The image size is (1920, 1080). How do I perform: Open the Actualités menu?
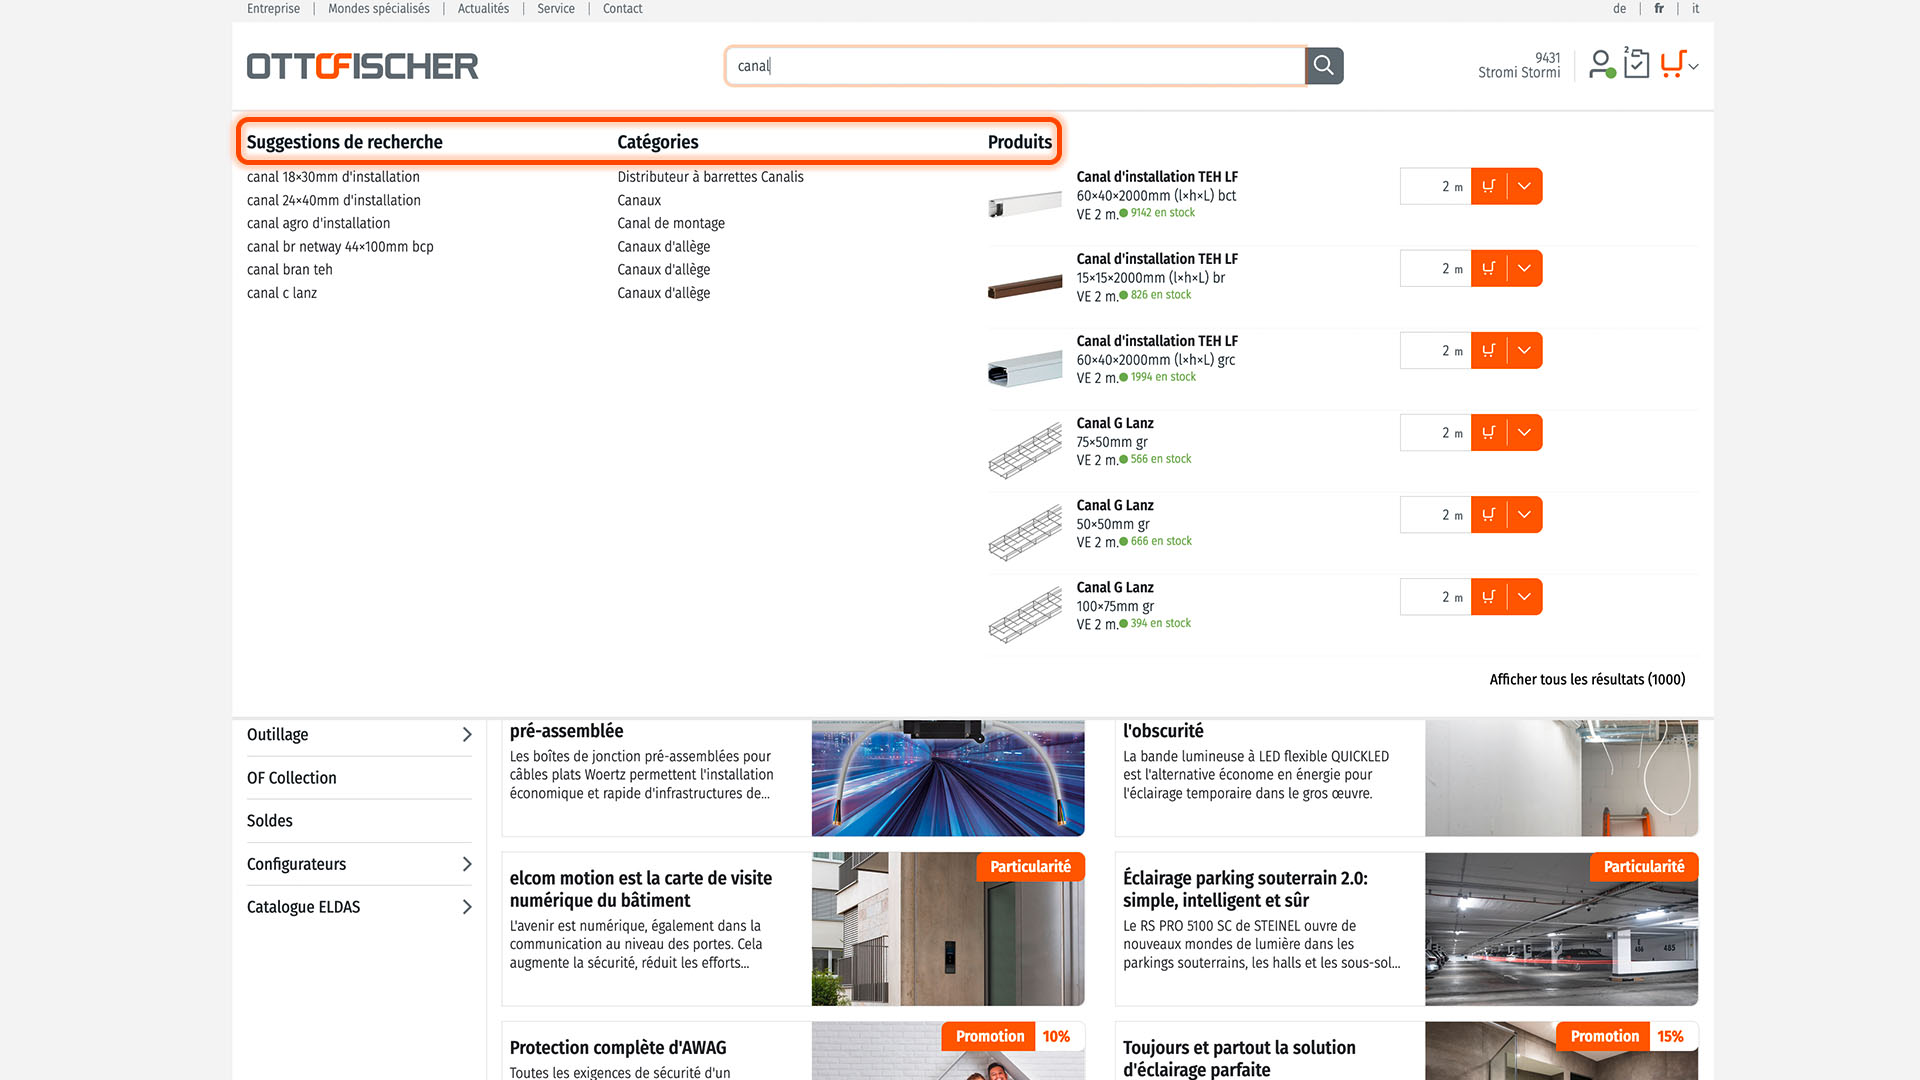pos(483,9)
